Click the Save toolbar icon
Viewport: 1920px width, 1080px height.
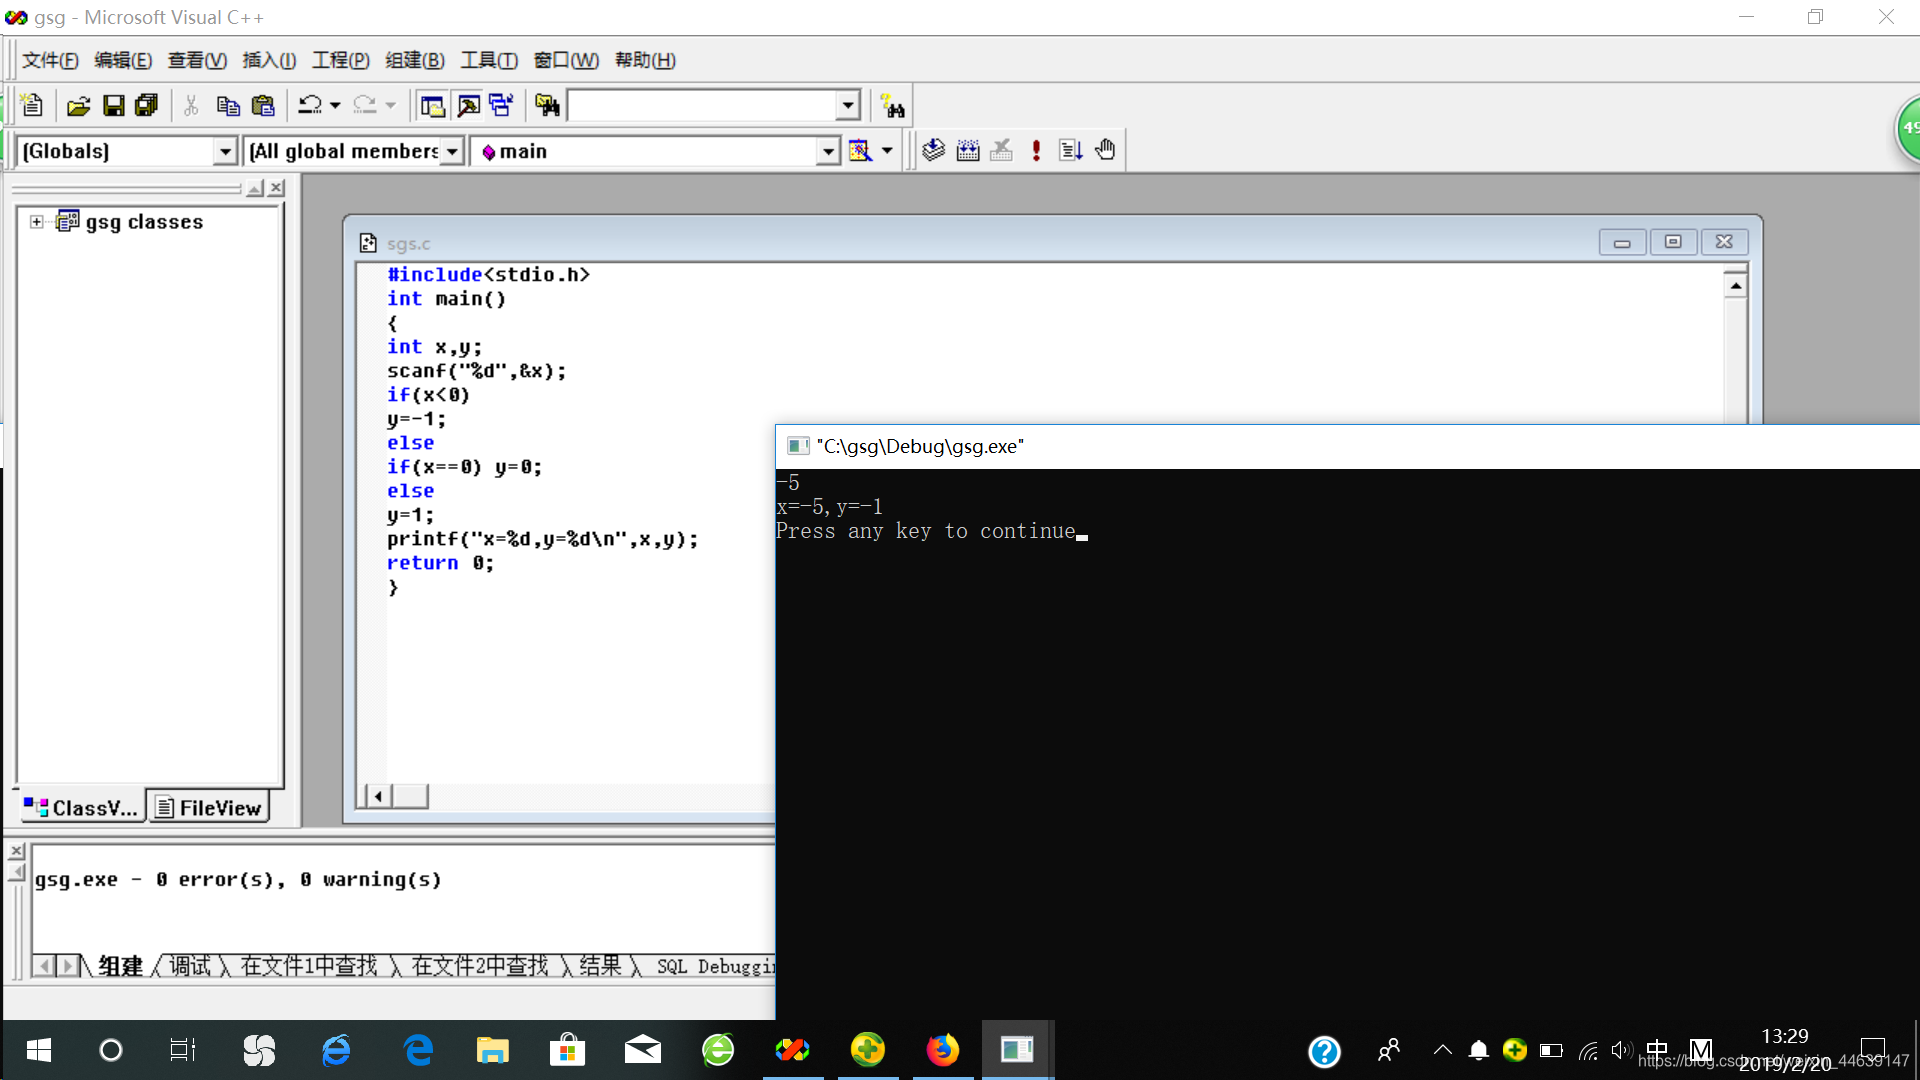tap(113, 105)
